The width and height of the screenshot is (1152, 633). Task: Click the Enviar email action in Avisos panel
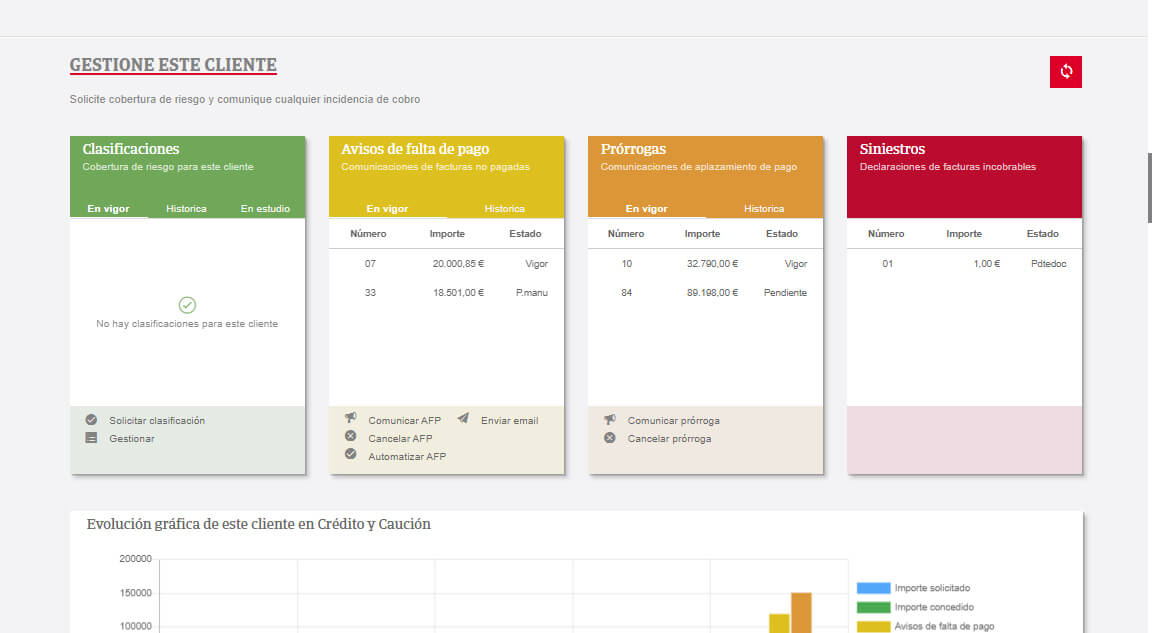coord(510,420)
